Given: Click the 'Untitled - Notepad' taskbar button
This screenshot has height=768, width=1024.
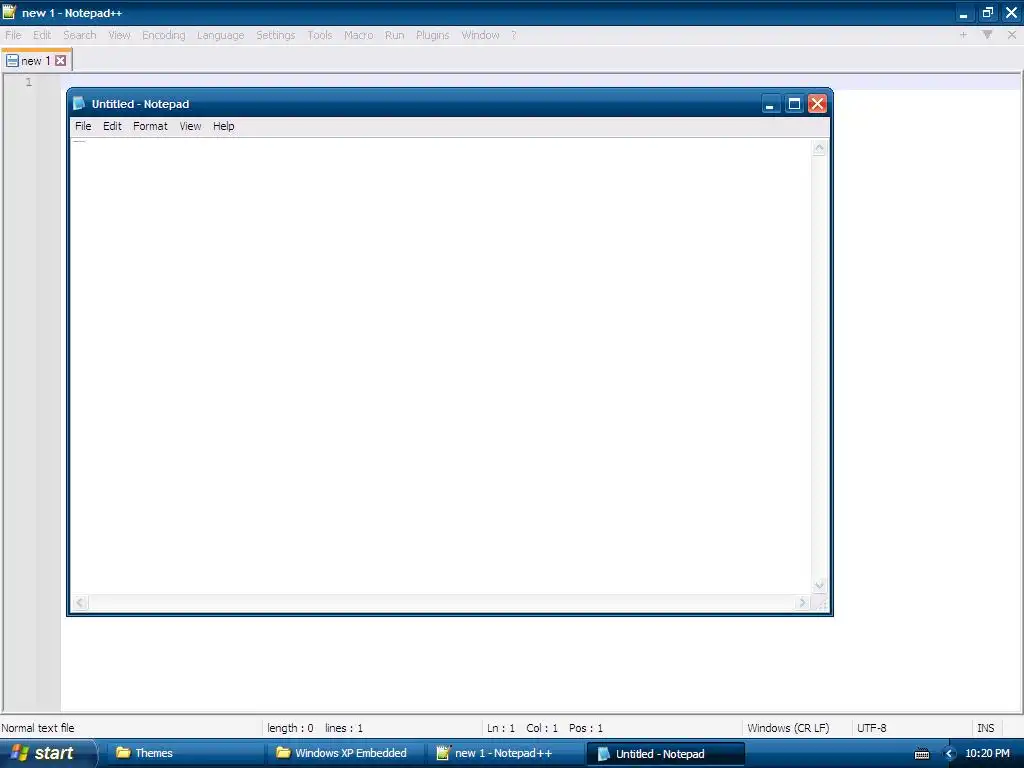Looking at the screenshot, I should pos(665,753).
